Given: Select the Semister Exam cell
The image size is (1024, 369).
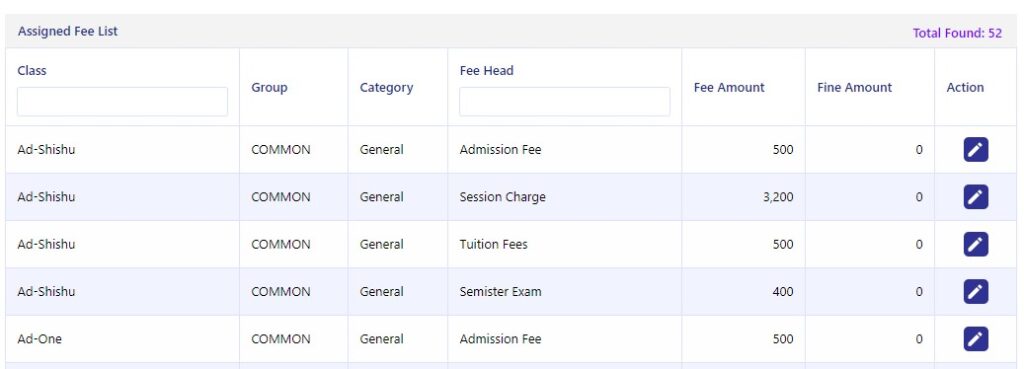Looking at the screenshot, I should [500, 291].
